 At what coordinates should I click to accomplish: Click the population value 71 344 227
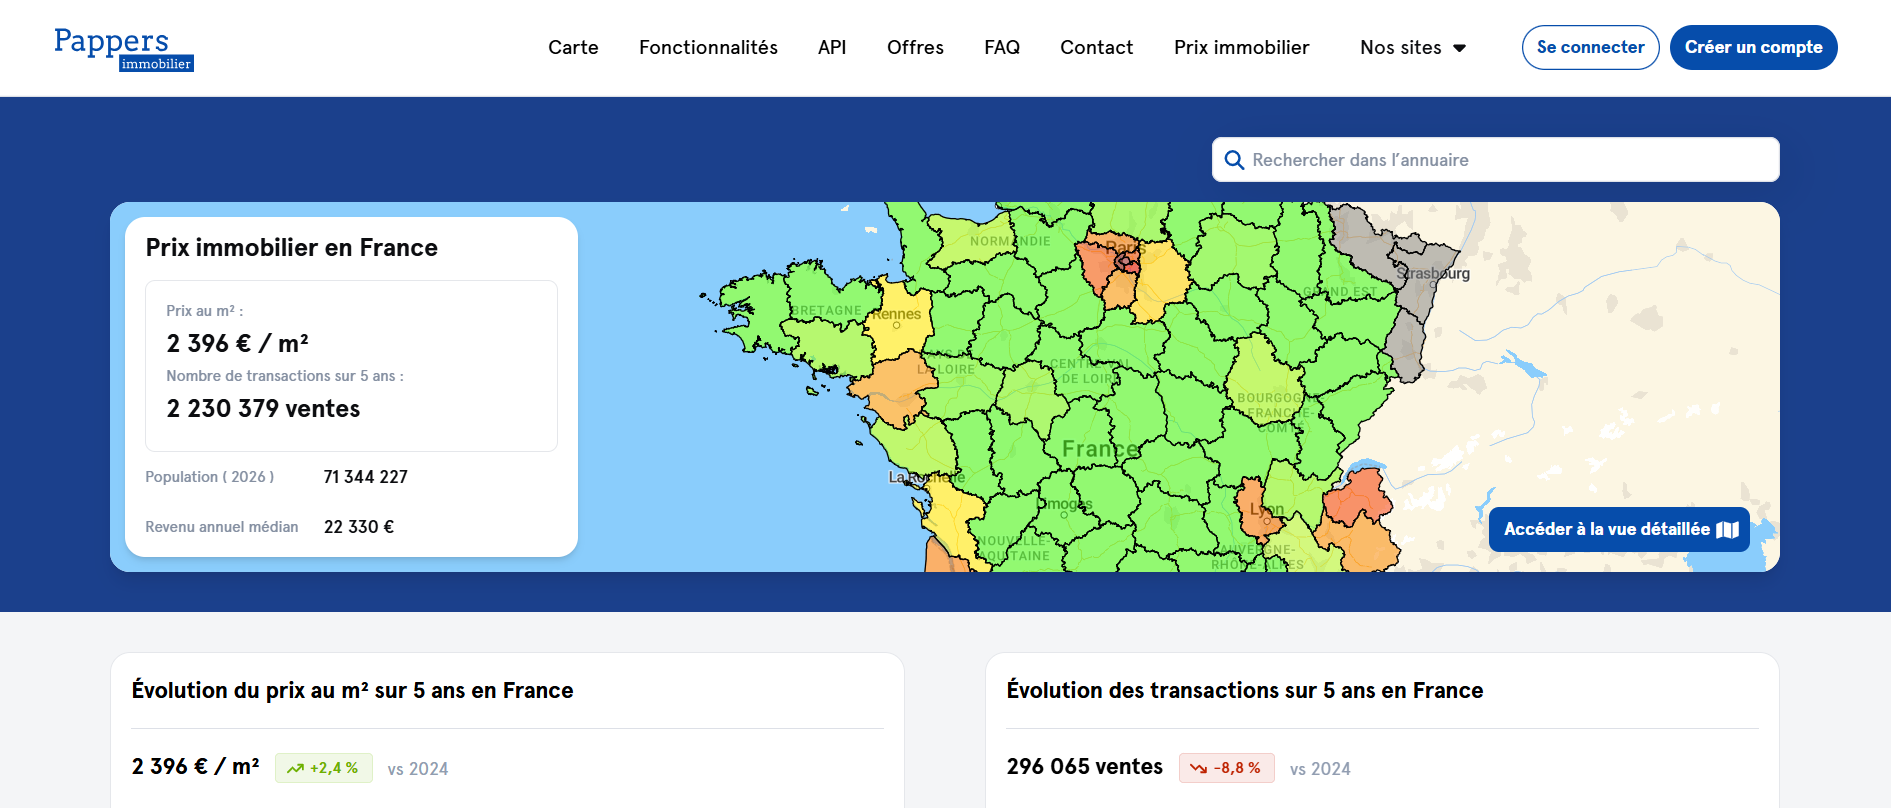(366, 477)
